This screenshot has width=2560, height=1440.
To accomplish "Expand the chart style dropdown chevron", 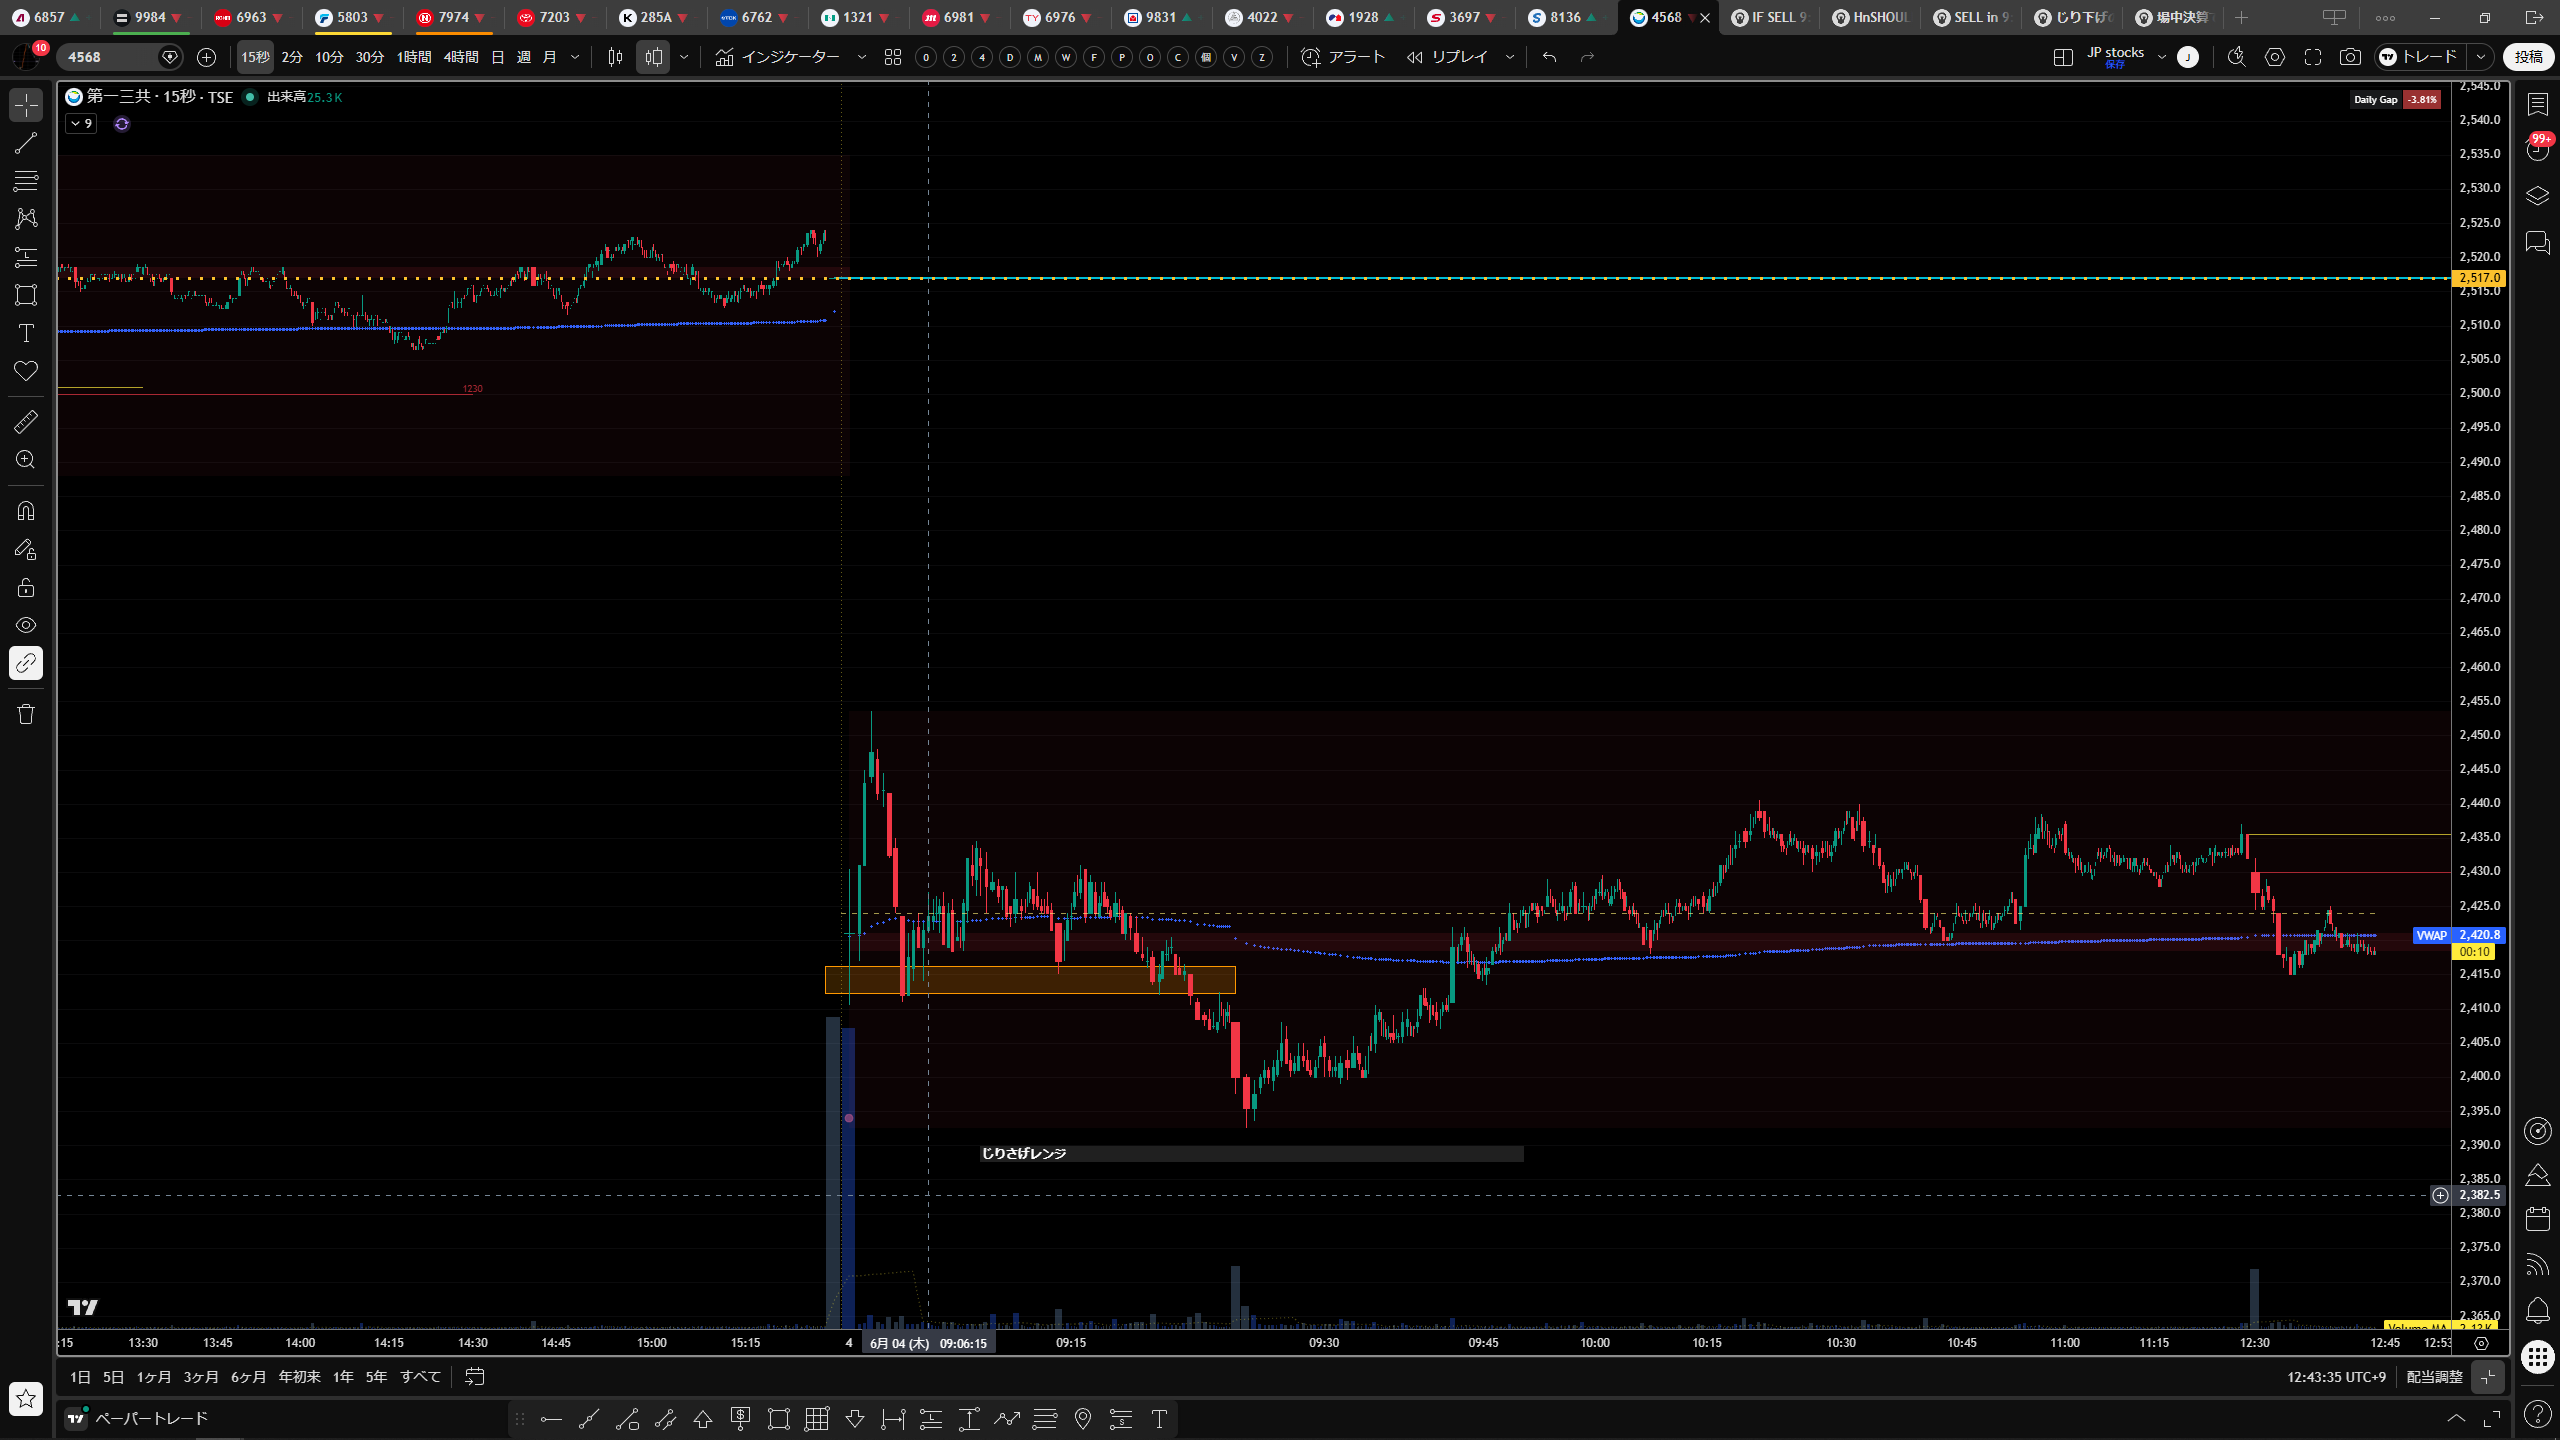I will [x=684, y=57].
